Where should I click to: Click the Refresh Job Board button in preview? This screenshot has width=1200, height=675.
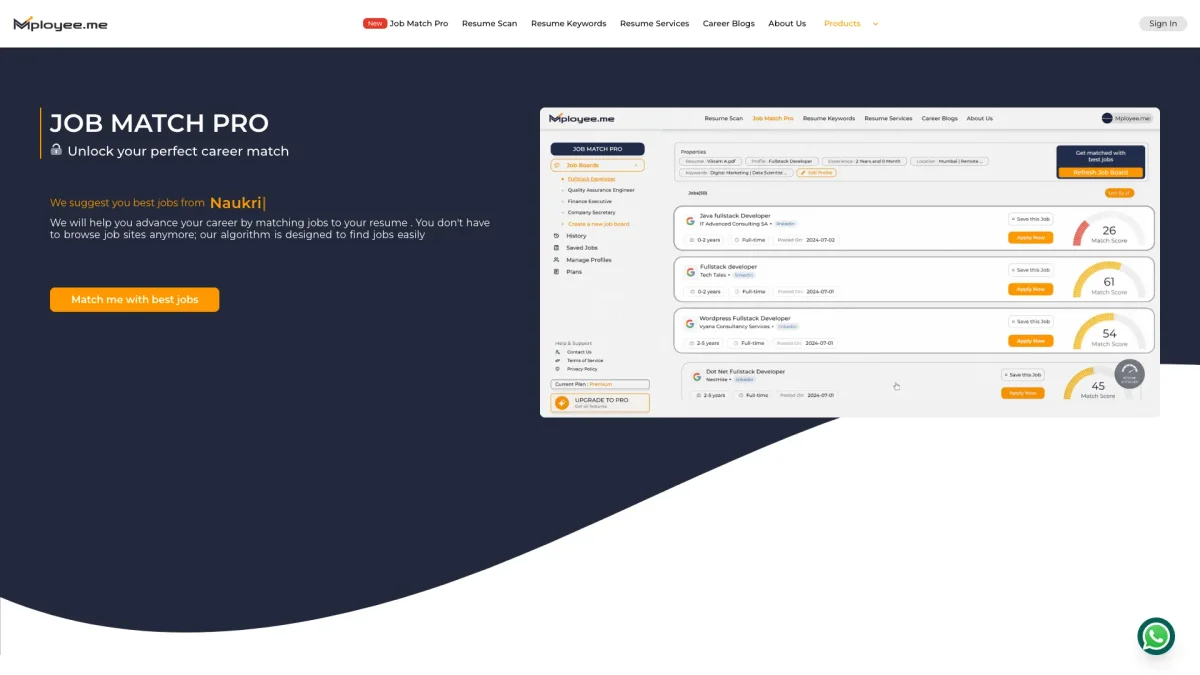click(x=1100, y=172)
